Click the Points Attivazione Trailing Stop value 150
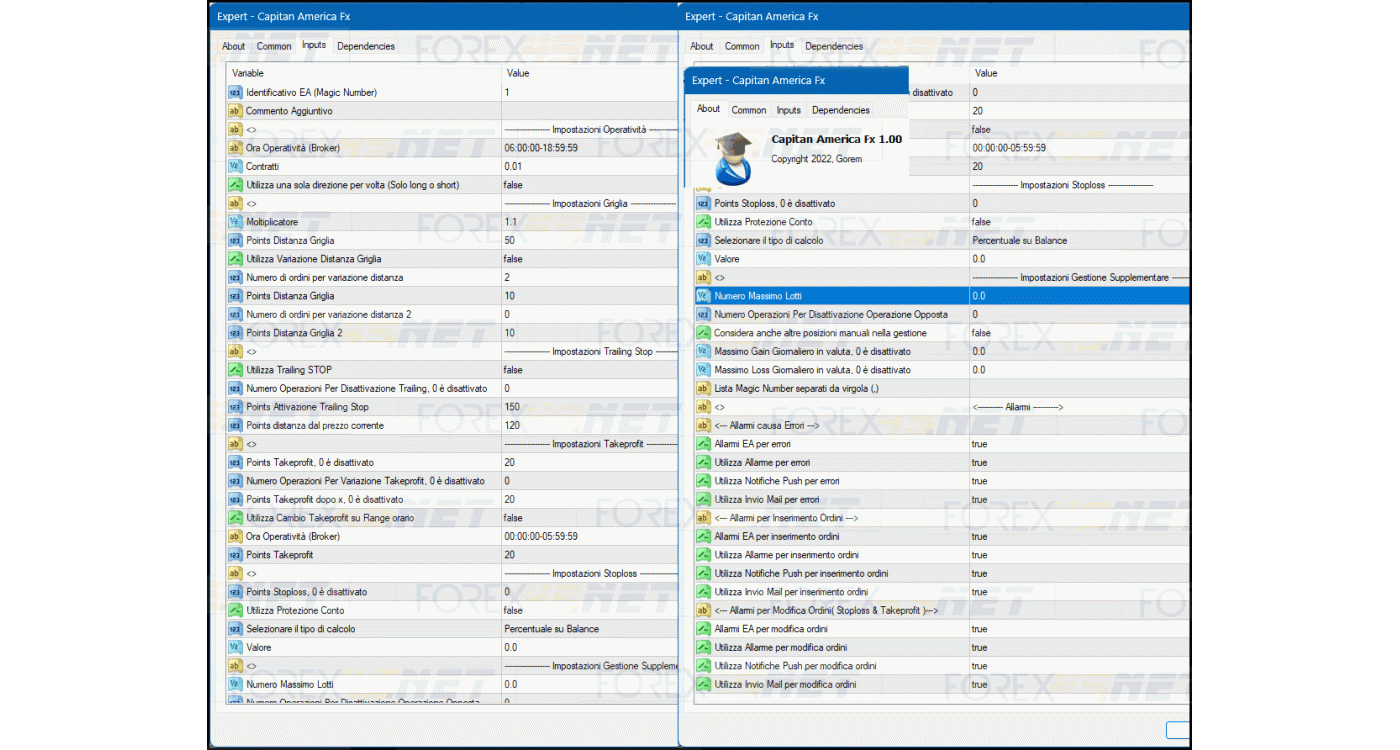 pos(512,407)
